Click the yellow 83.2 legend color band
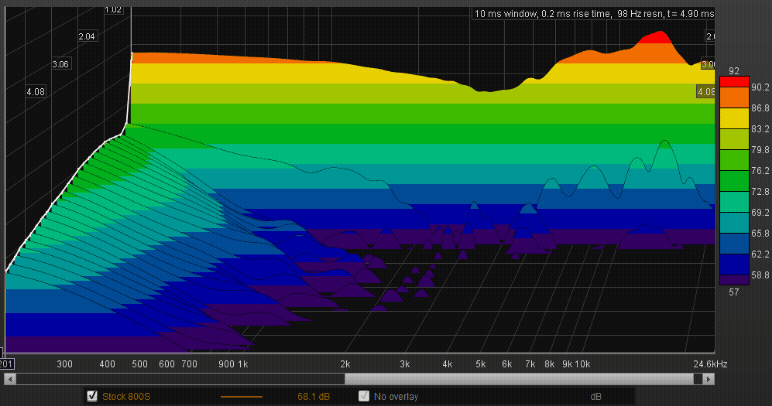This screenshot has height=406, width=772. click(734, 119)
